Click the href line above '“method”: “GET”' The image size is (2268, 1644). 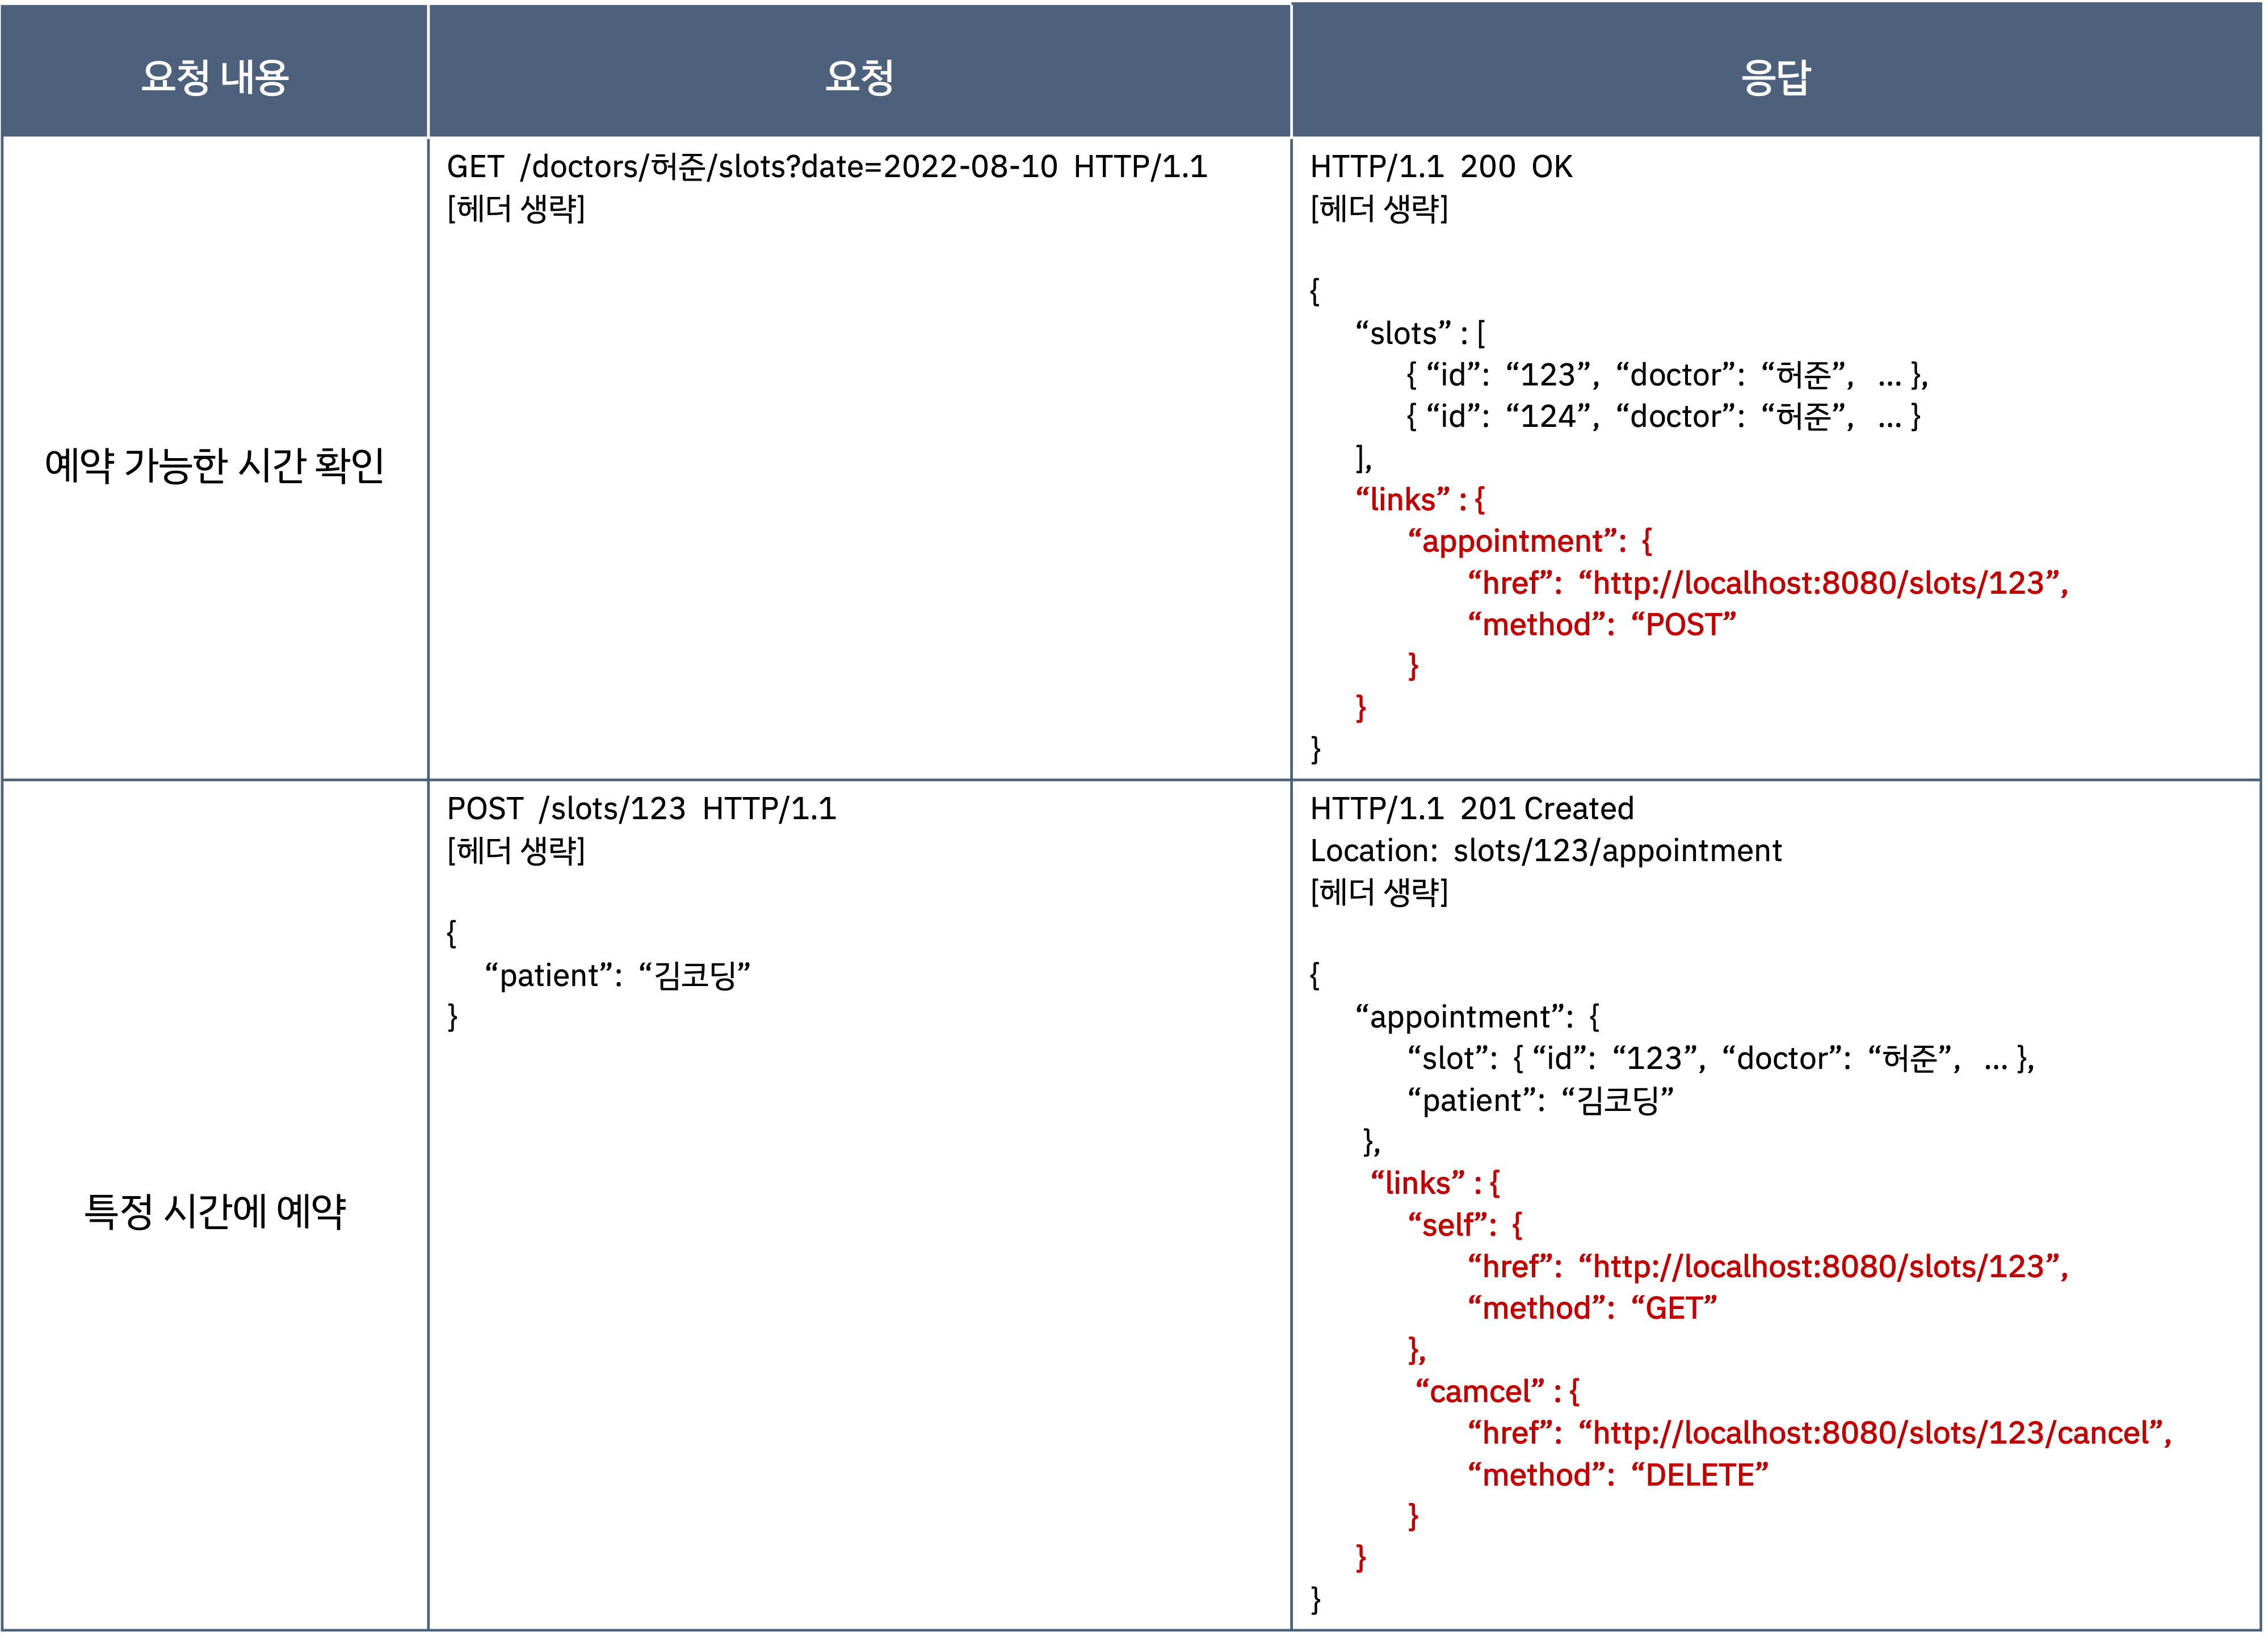pyautogui.click(x=1768, y=1267)
